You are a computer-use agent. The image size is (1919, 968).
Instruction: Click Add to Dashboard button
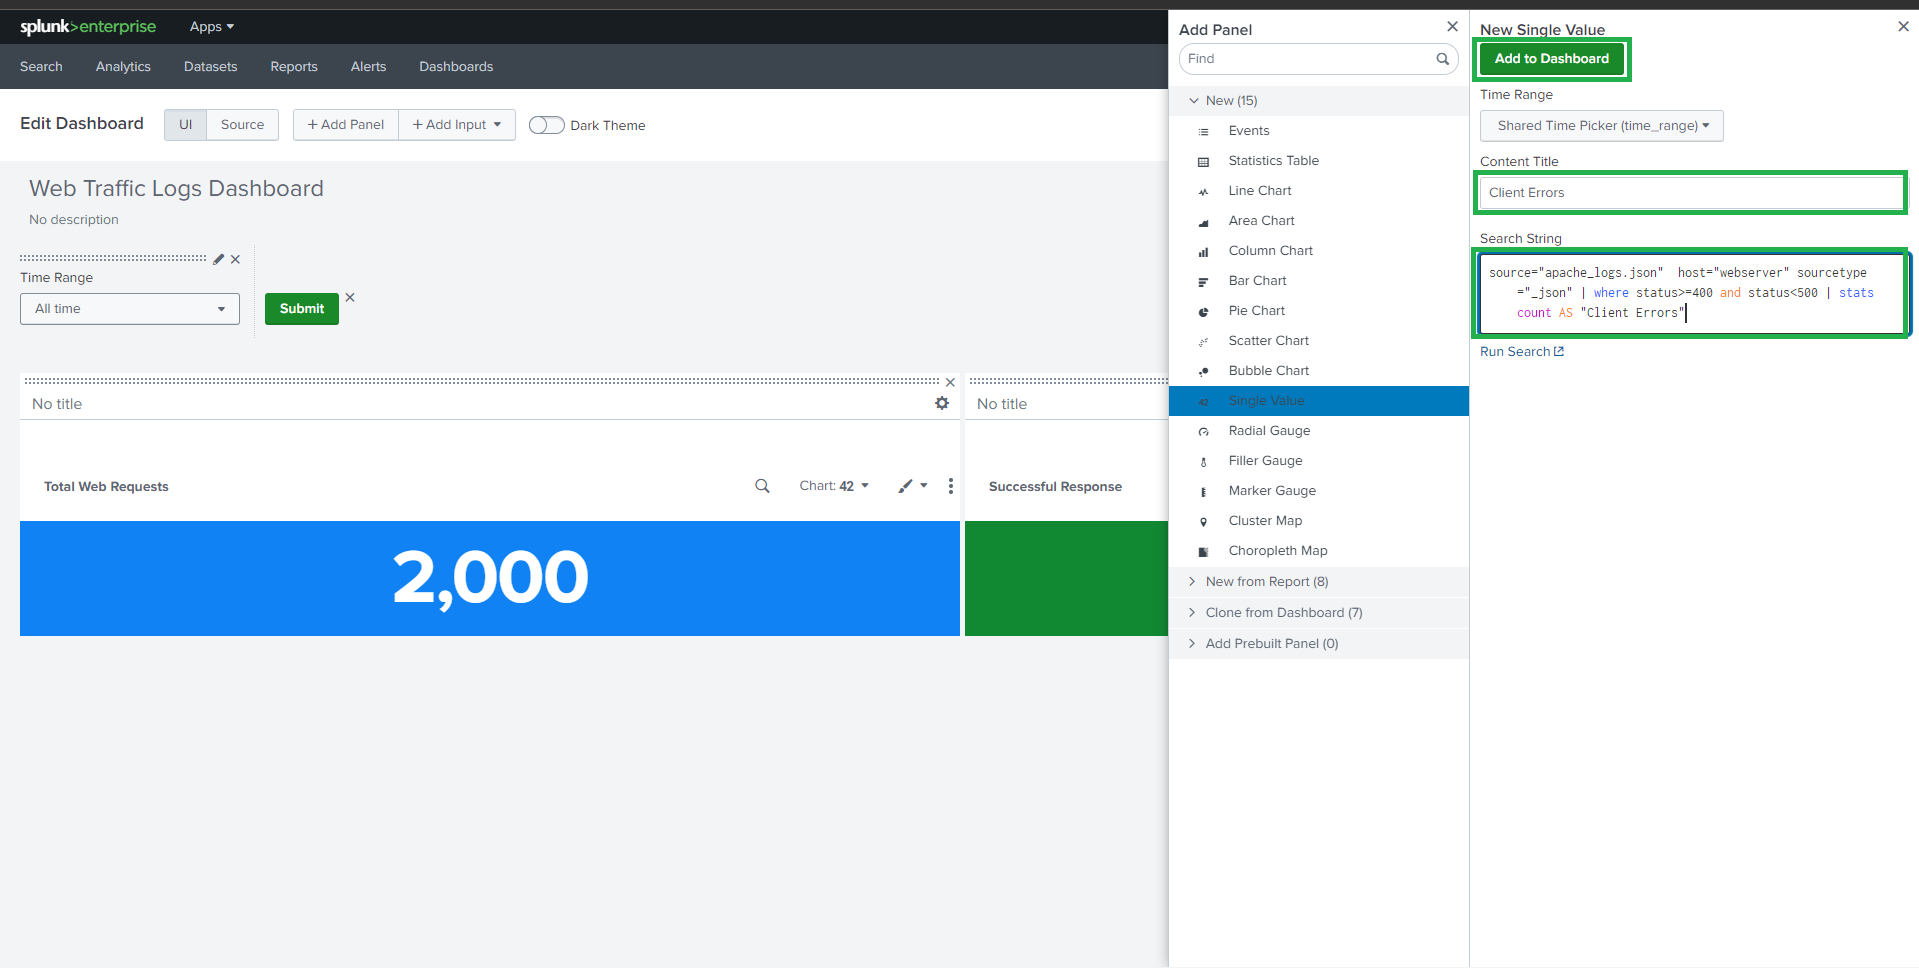(1552, 59)
